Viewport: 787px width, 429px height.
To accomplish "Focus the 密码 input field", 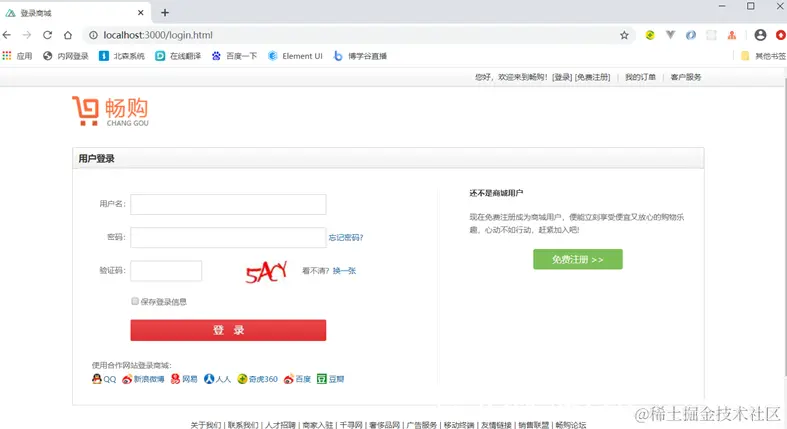I will pos(228,237).
